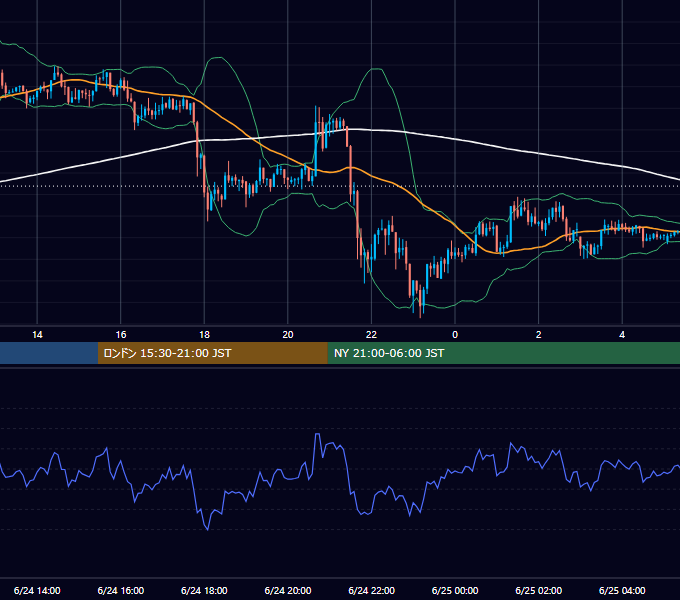This screenshot has height=600, width=680.
Task: Click the 4 hour axis label
Action: [x=622, y=335]
